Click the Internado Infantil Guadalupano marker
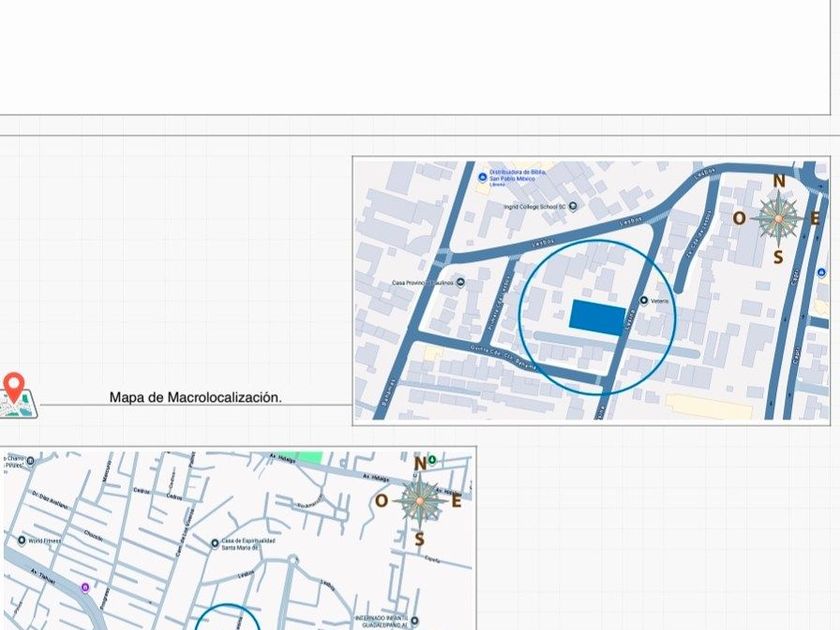 (x=414, y=621)
